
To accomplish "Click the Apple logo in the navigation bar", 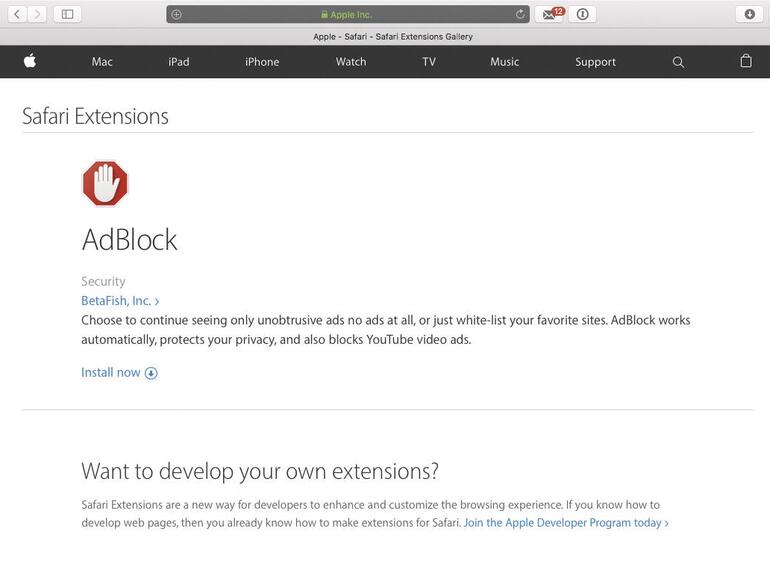I will (x=30, y=61).
